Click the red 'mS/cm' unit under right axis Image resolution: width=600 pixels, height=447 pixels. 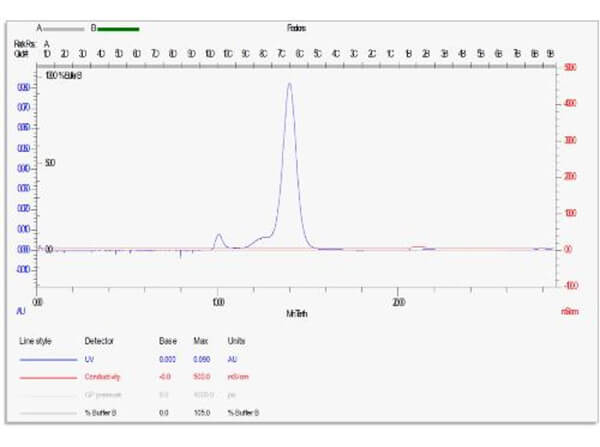click(x=570, y=312)
